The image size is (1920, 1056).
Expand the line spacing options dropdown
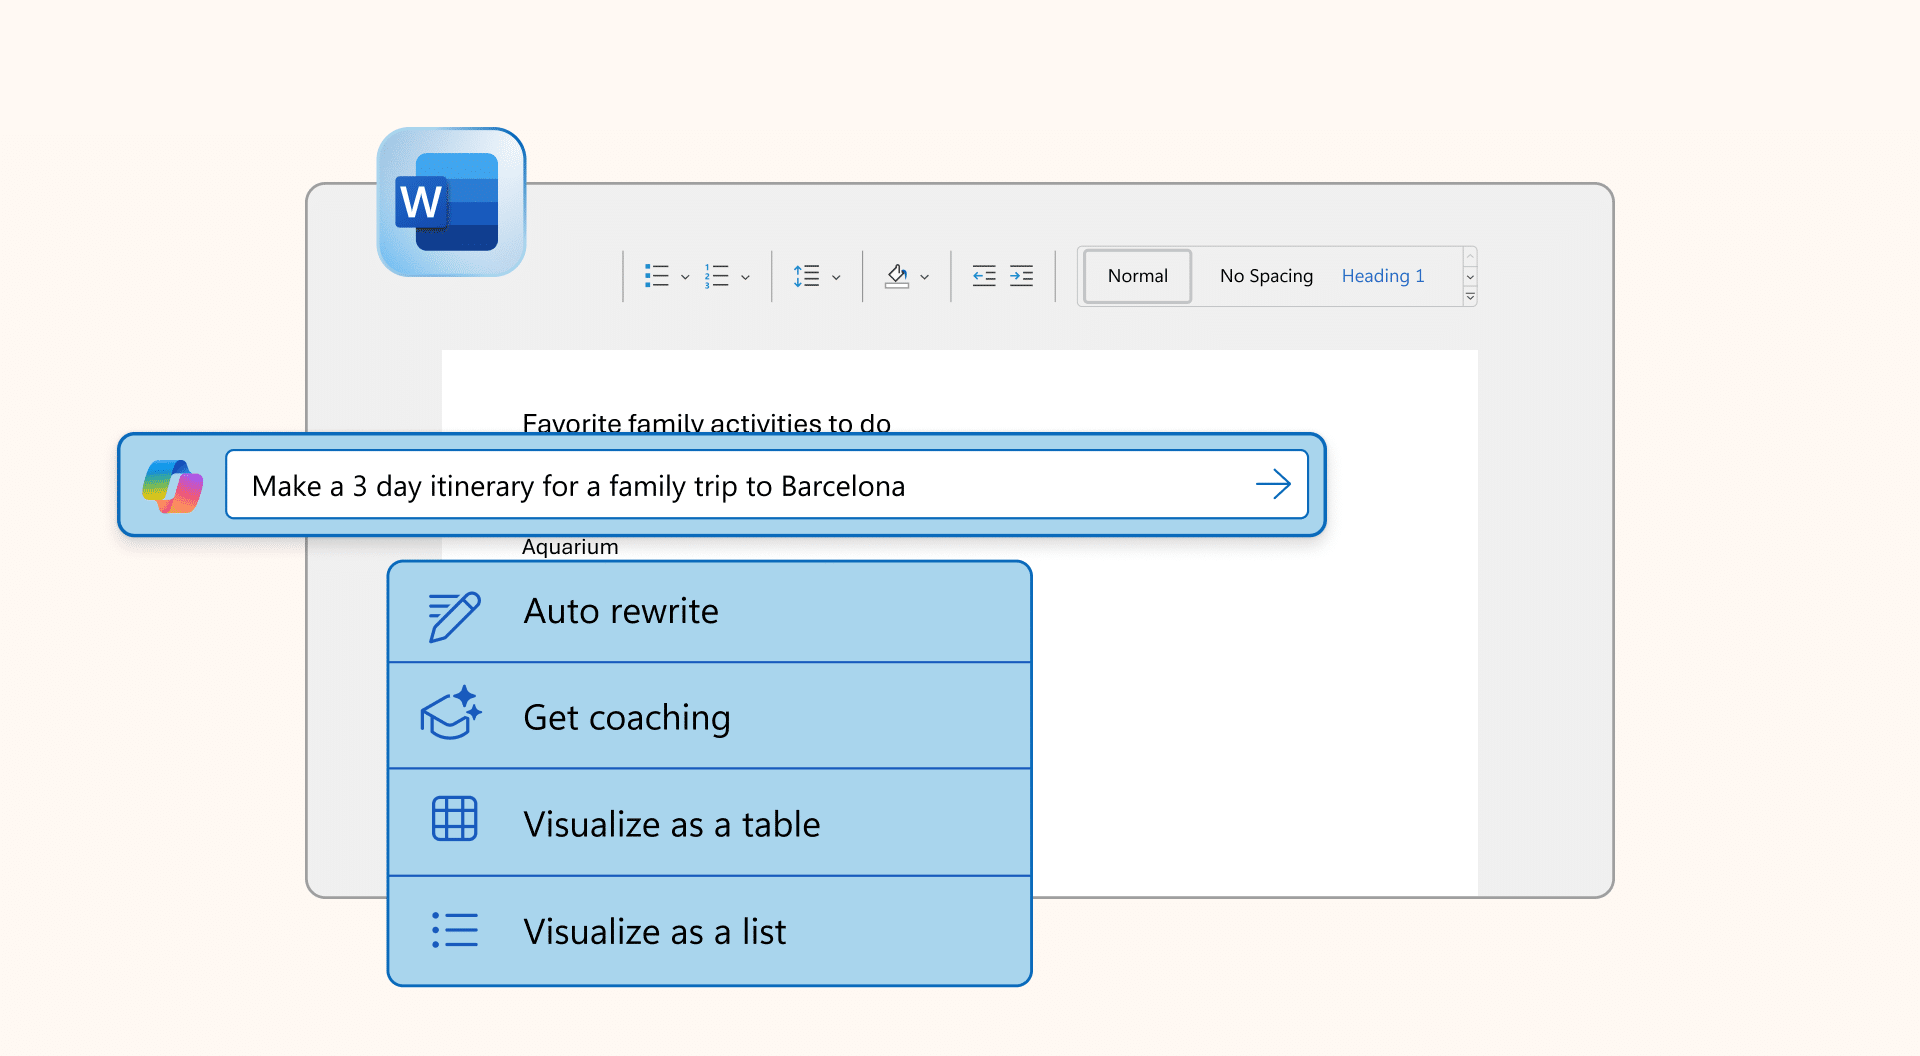(x=836, y=277)
